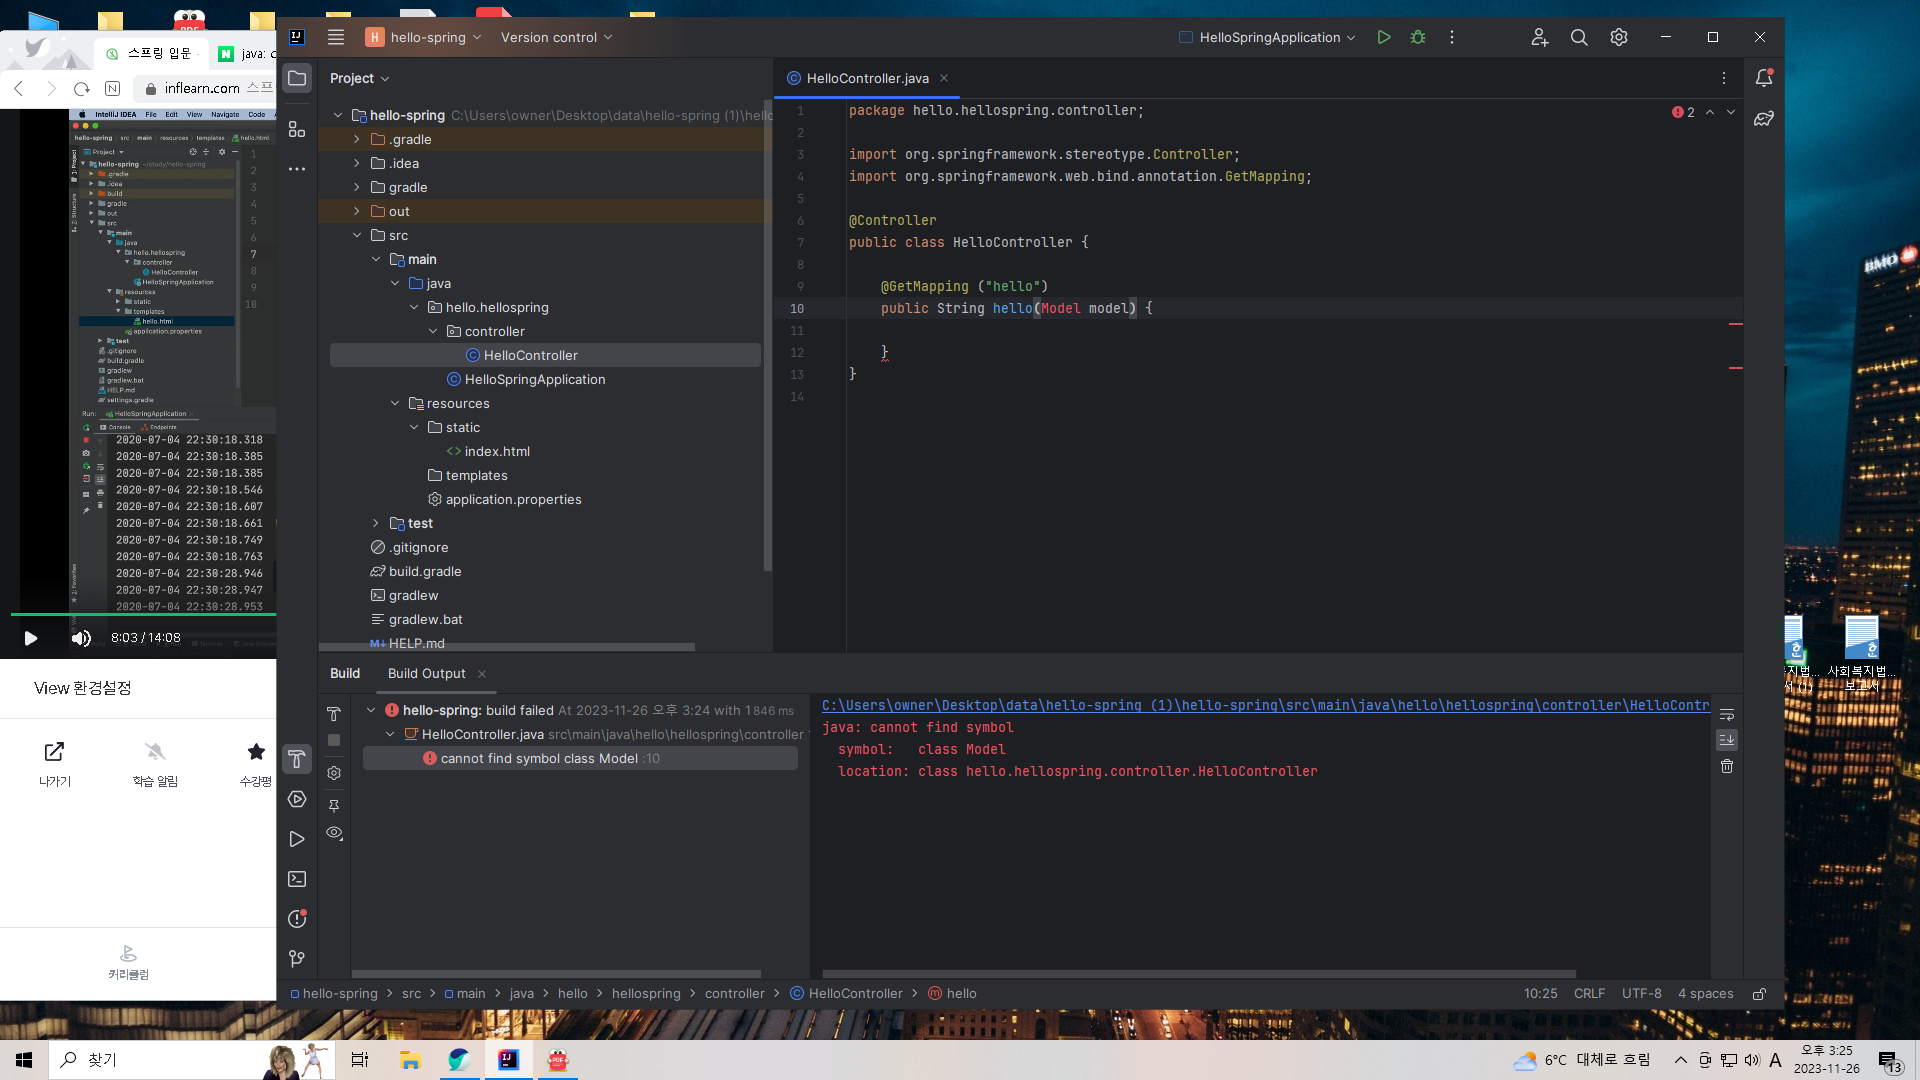The width and height of the screenshot is (1920, 1080).
Task: Select index.html in project tree
Action: 497,451
